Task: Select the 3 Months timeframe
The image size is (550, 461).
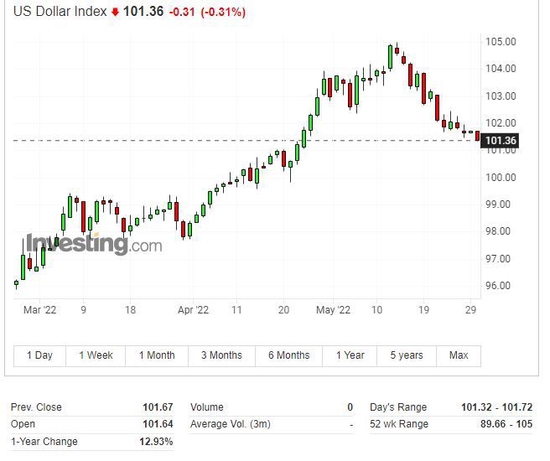Action: tap(222, 355)
